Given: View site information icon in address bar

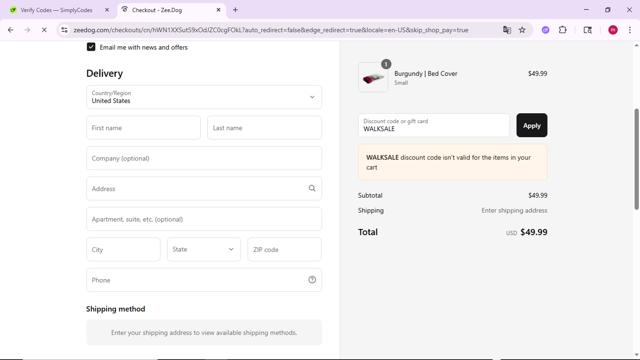Looking at the screenshot, I should (64, 30).
